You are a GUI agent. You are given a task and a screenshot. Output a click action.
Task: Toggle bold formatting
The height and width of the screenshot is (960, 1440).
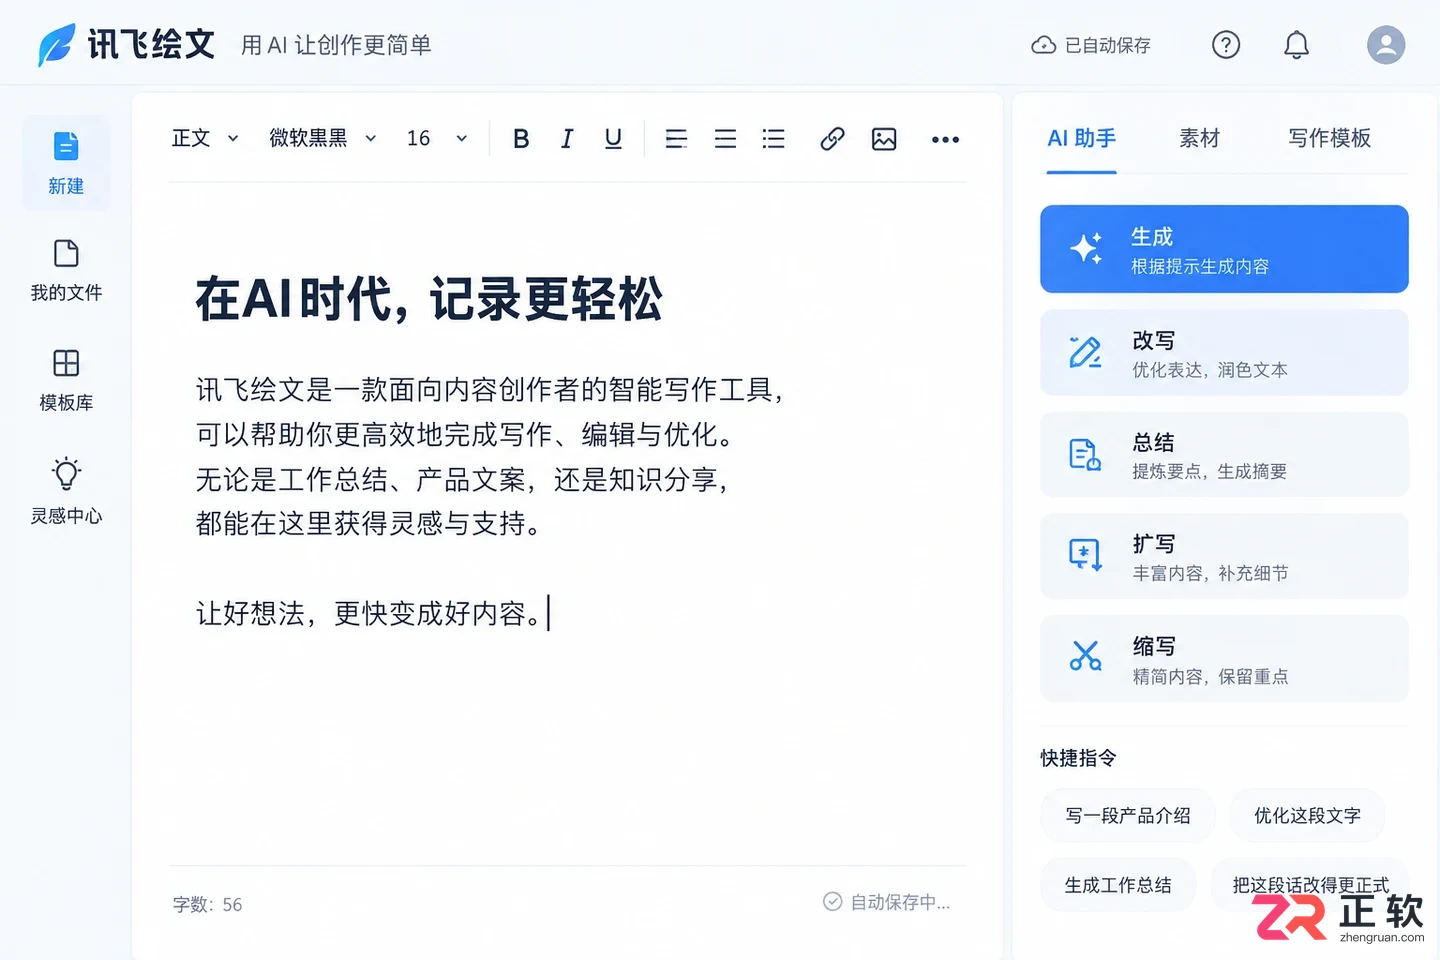pos(521,139)
